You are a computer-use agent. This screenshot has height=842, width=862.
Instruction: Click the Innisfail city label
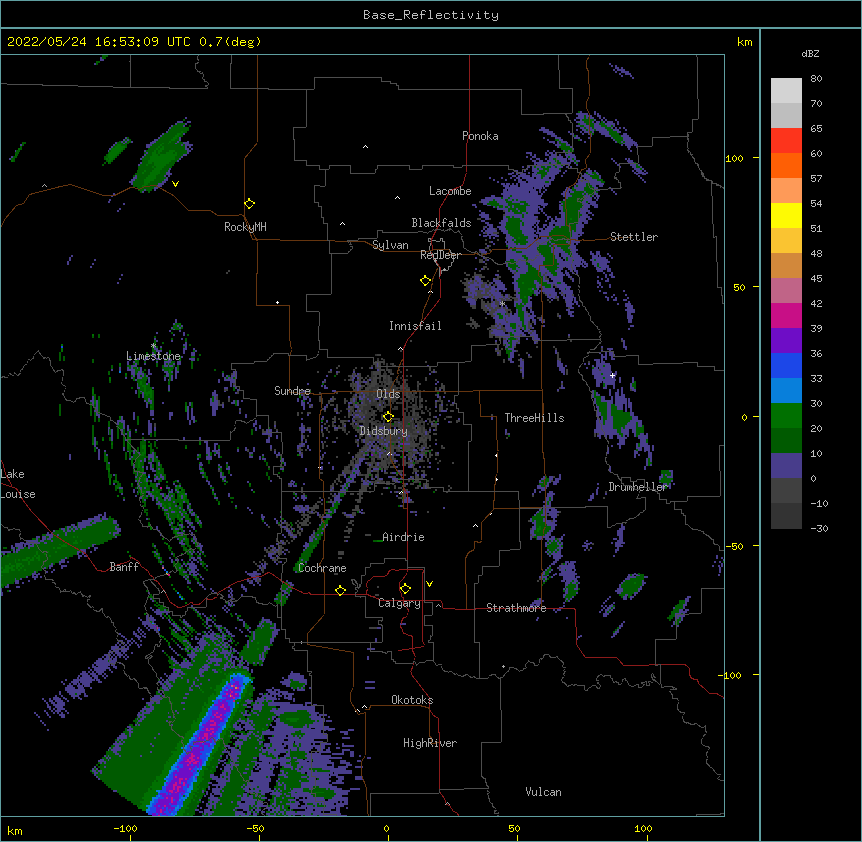coord(415,326)
